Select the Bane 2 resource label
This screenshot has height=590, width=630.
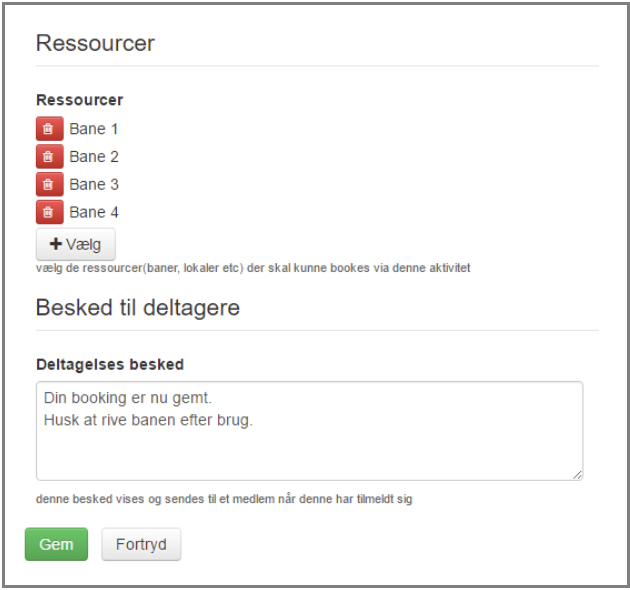[x=94, y=157]
